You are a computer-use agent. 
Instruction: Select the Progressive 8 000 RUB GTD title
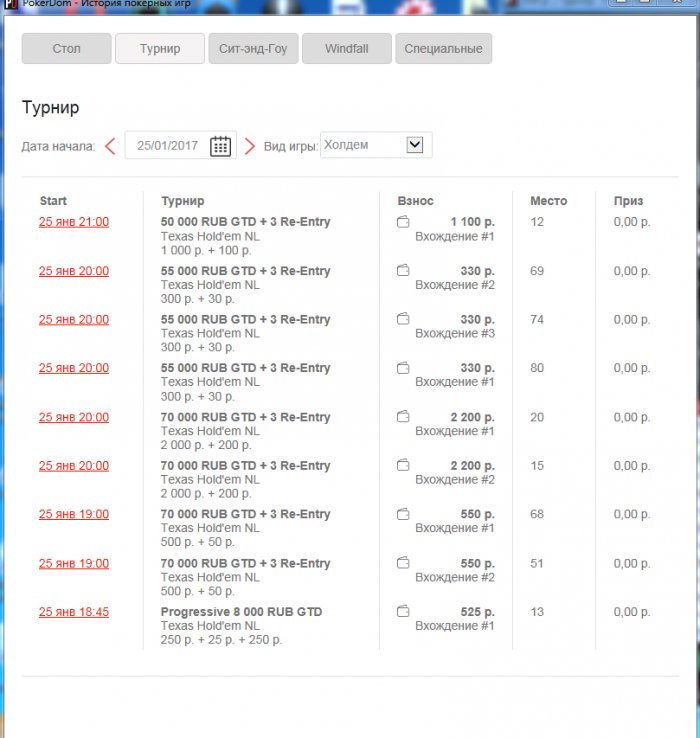241,612
